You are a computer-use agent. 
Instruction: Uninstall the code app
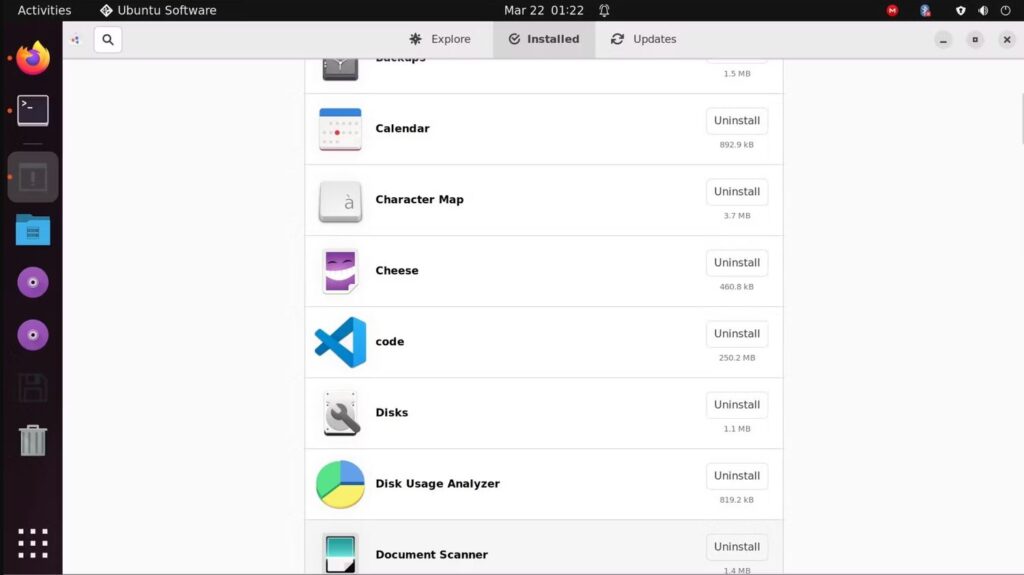737,334
